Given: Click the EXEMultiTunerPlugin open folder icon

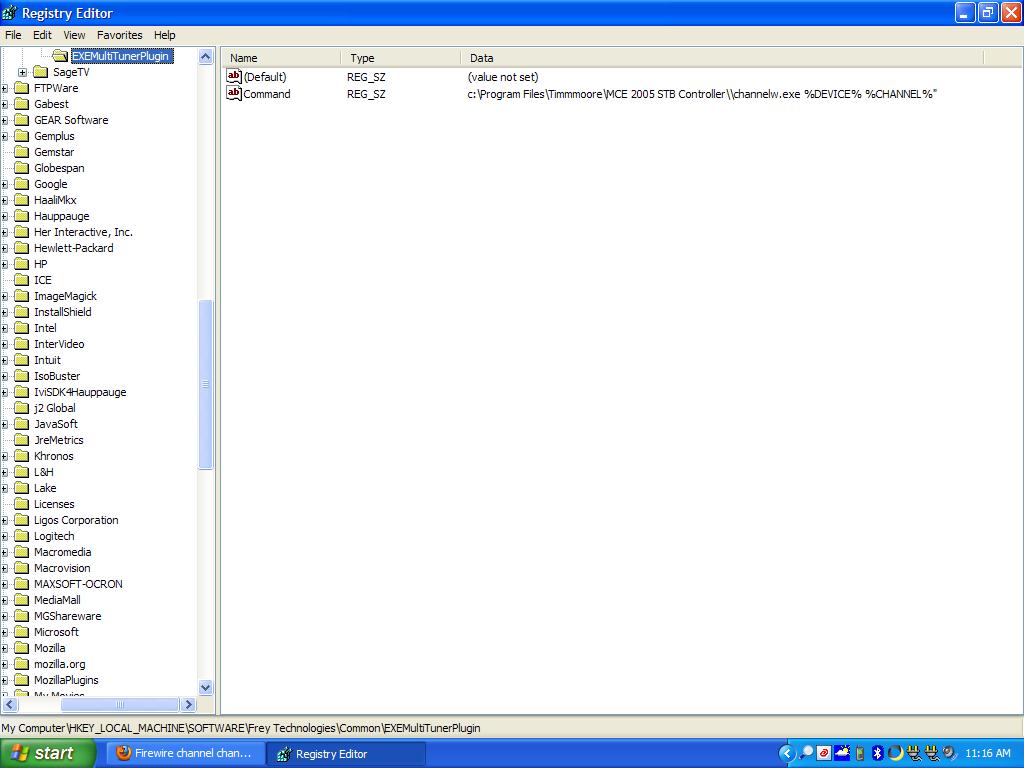Looking at the screenshot, I should pyautogui.click(x=60, y=56).
